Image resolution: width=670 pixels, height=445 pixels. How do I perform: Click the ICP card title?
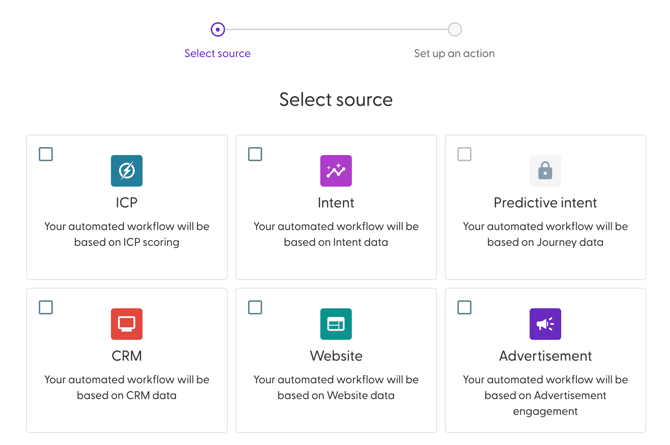(x=126, y=203)
